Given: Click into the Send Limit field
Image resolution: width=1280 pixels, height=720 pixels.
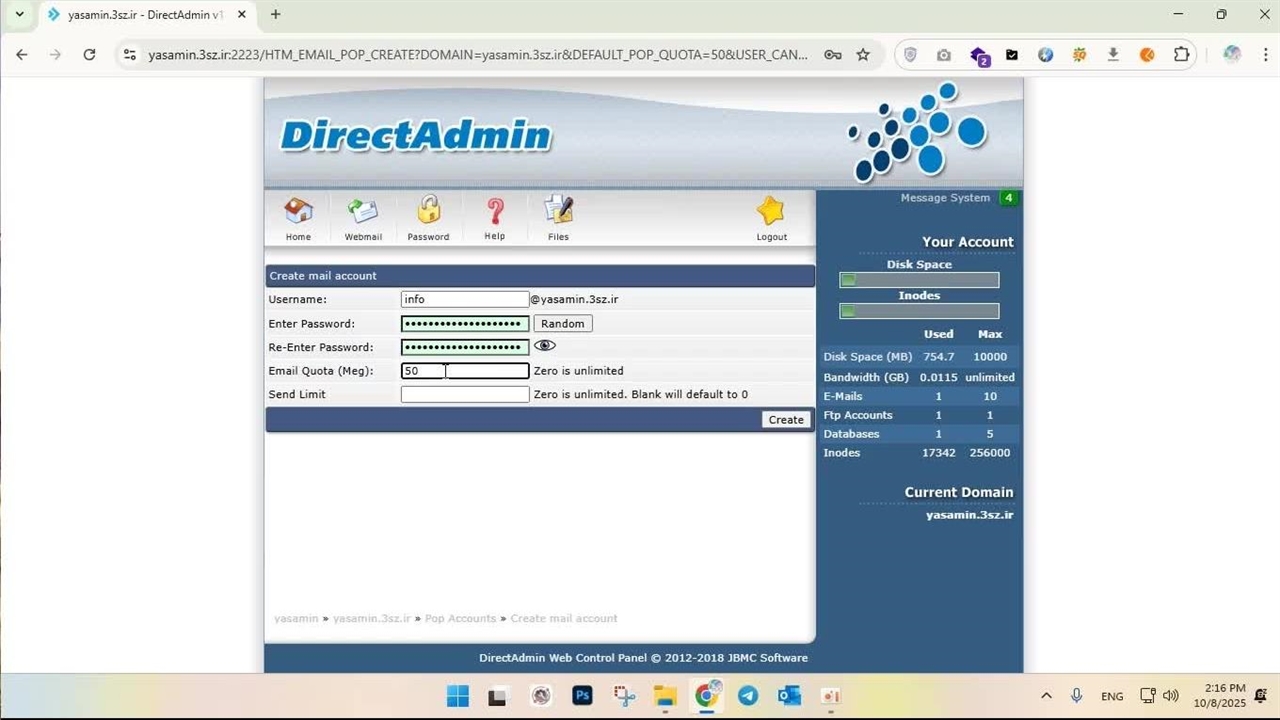Looking at the screenshot, I should coord(464,395).
